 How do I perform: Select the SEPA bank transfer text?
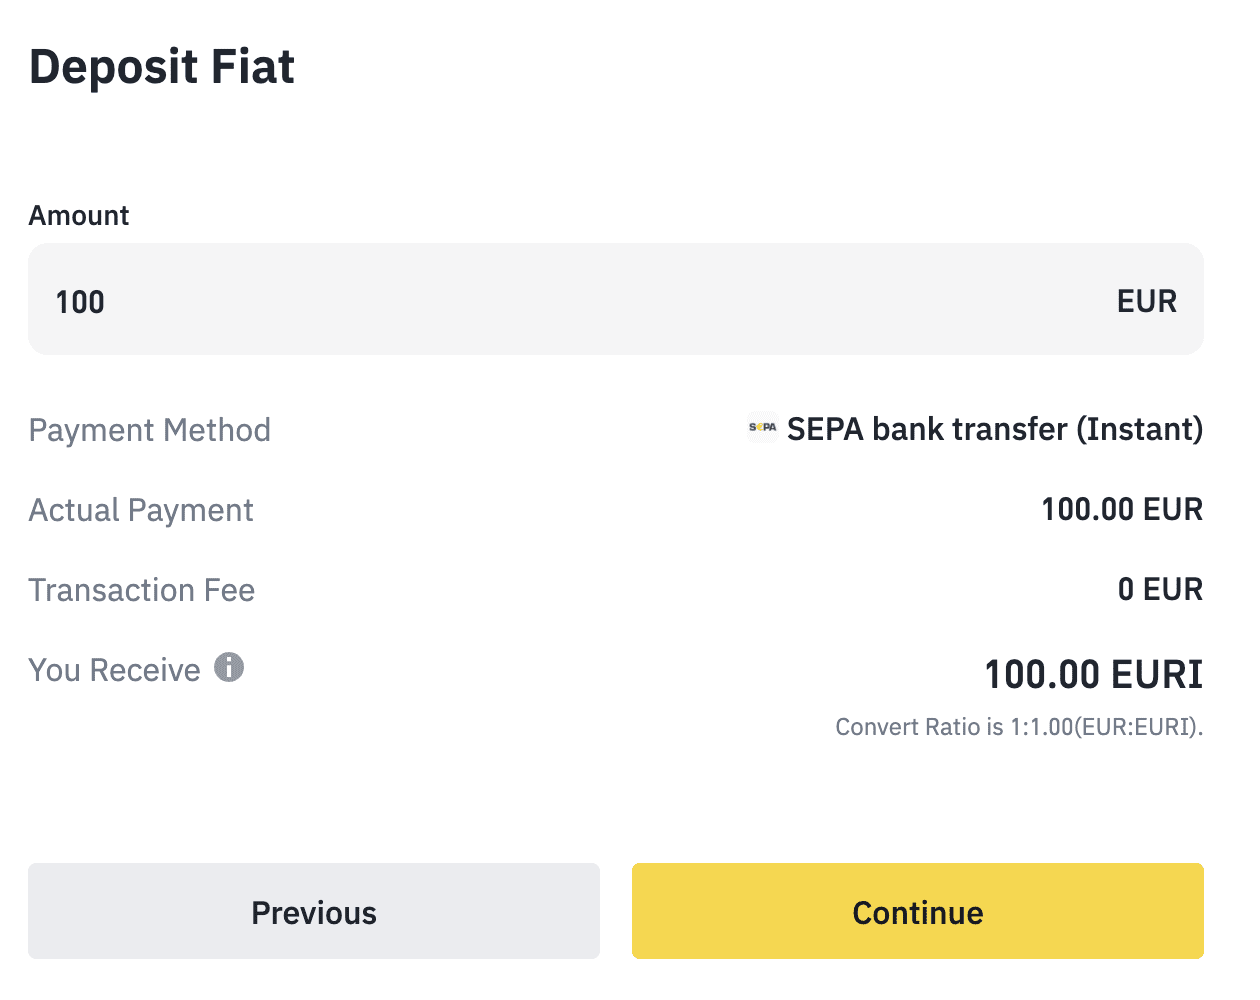pyautogui.click(x=927, y=429)
